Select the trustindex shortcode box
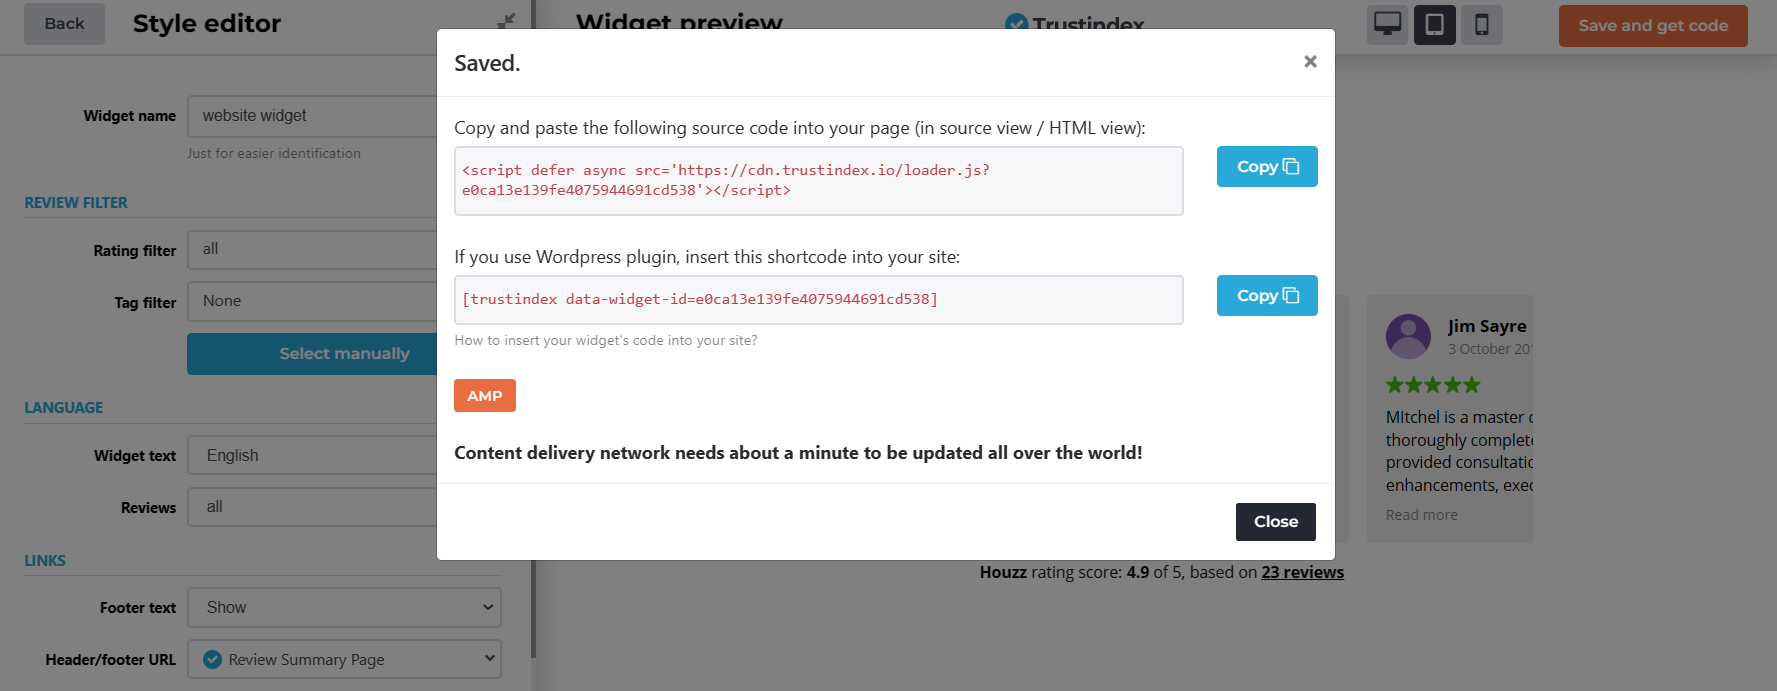Viewport: 1777px width, 691px height. [819, 300]
